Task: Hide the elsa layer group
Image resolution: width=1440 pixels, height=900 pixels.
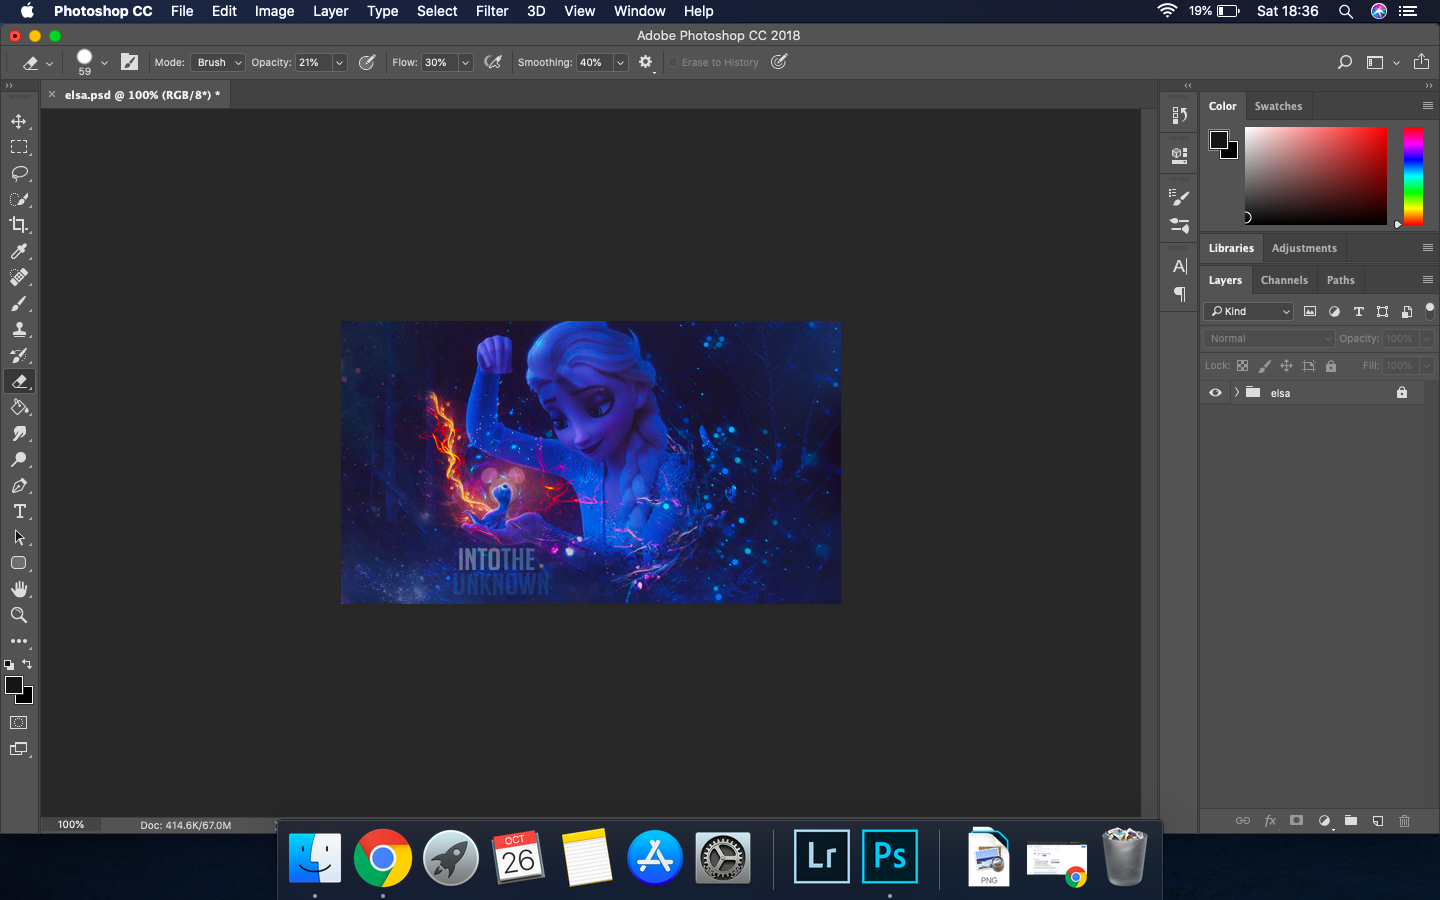Action: click(1215, 393)
